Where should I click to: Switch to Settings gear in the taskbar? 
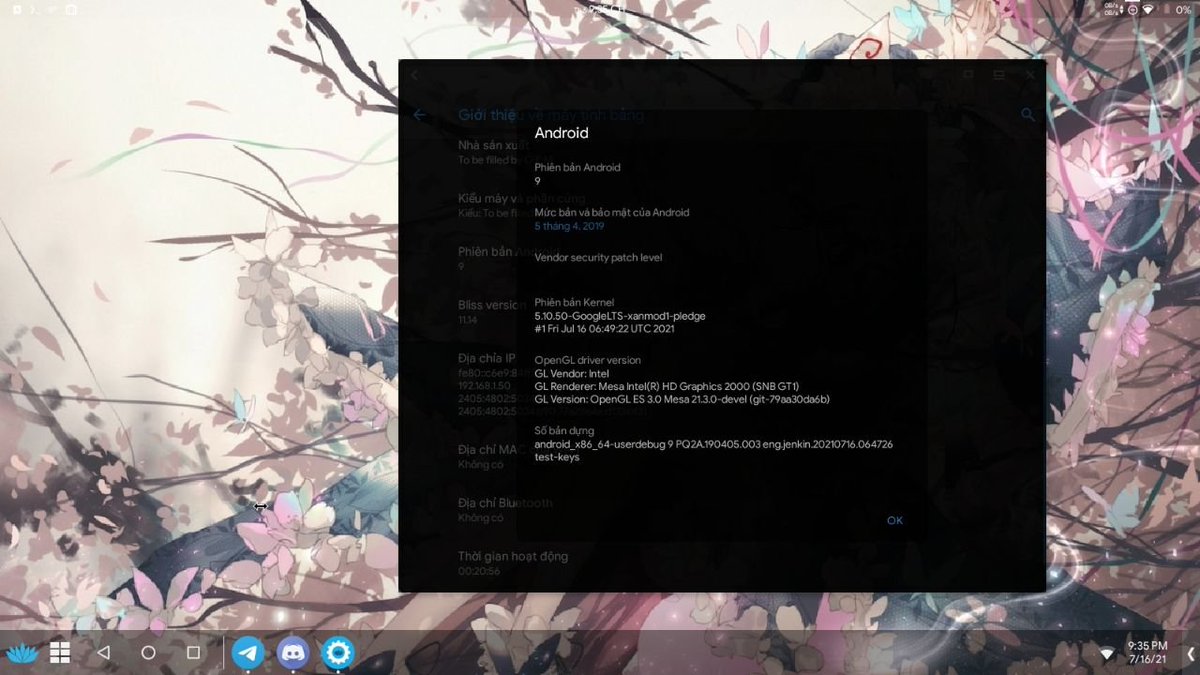pyautogui.click(x=338, y=653)
